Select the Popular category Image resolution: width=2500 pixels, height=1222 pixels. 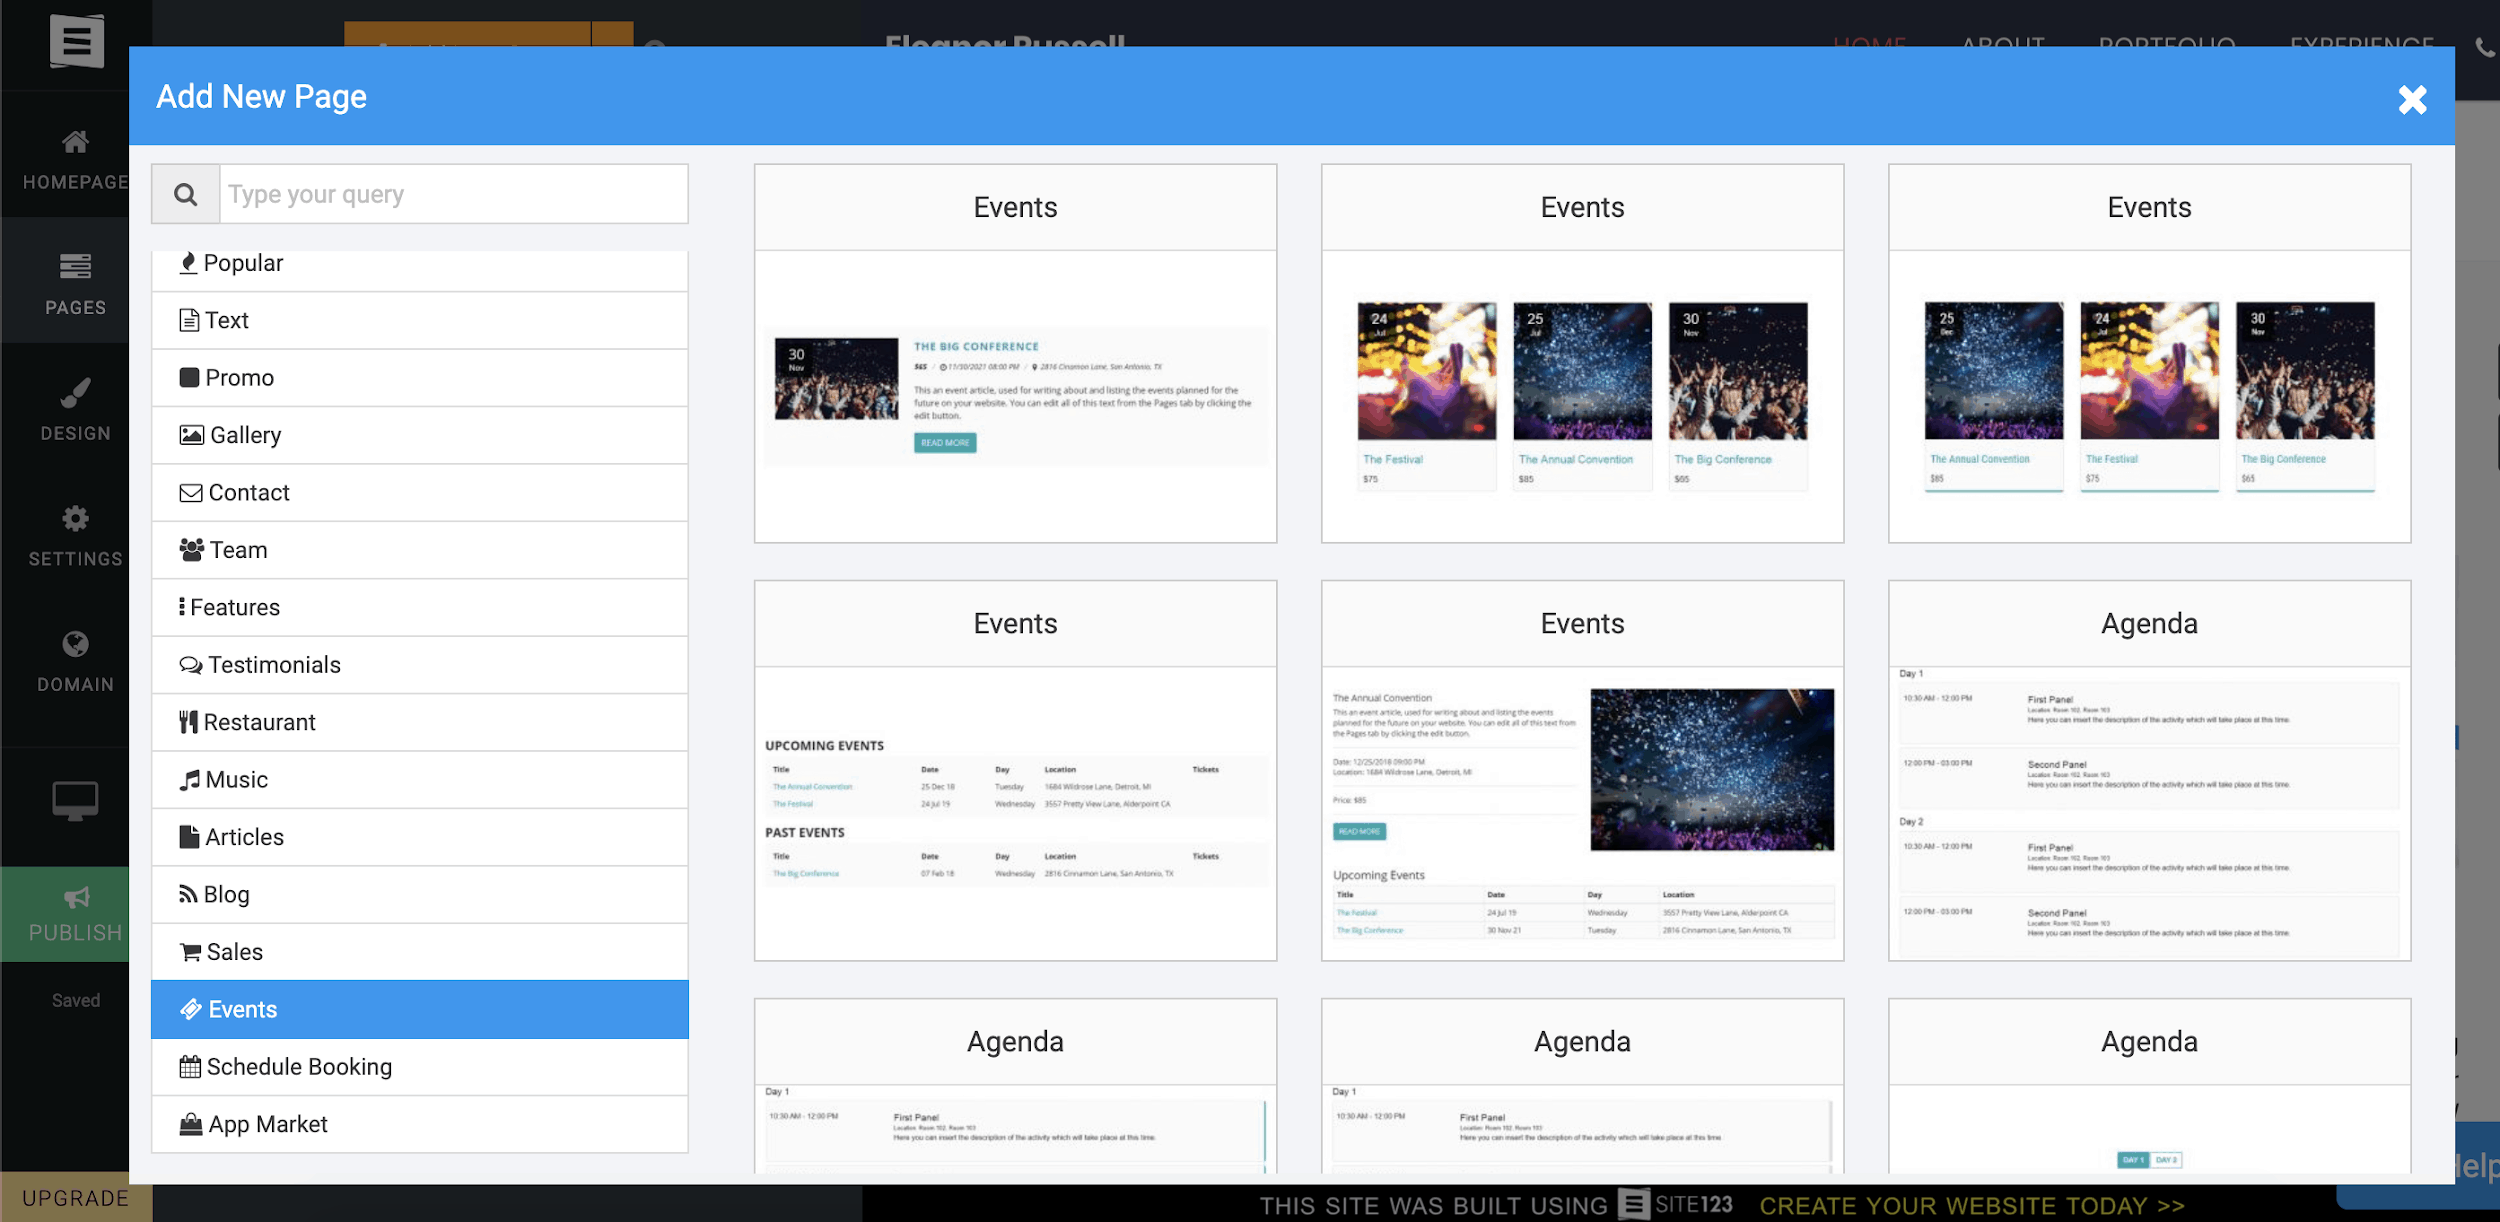pos(420,268)
